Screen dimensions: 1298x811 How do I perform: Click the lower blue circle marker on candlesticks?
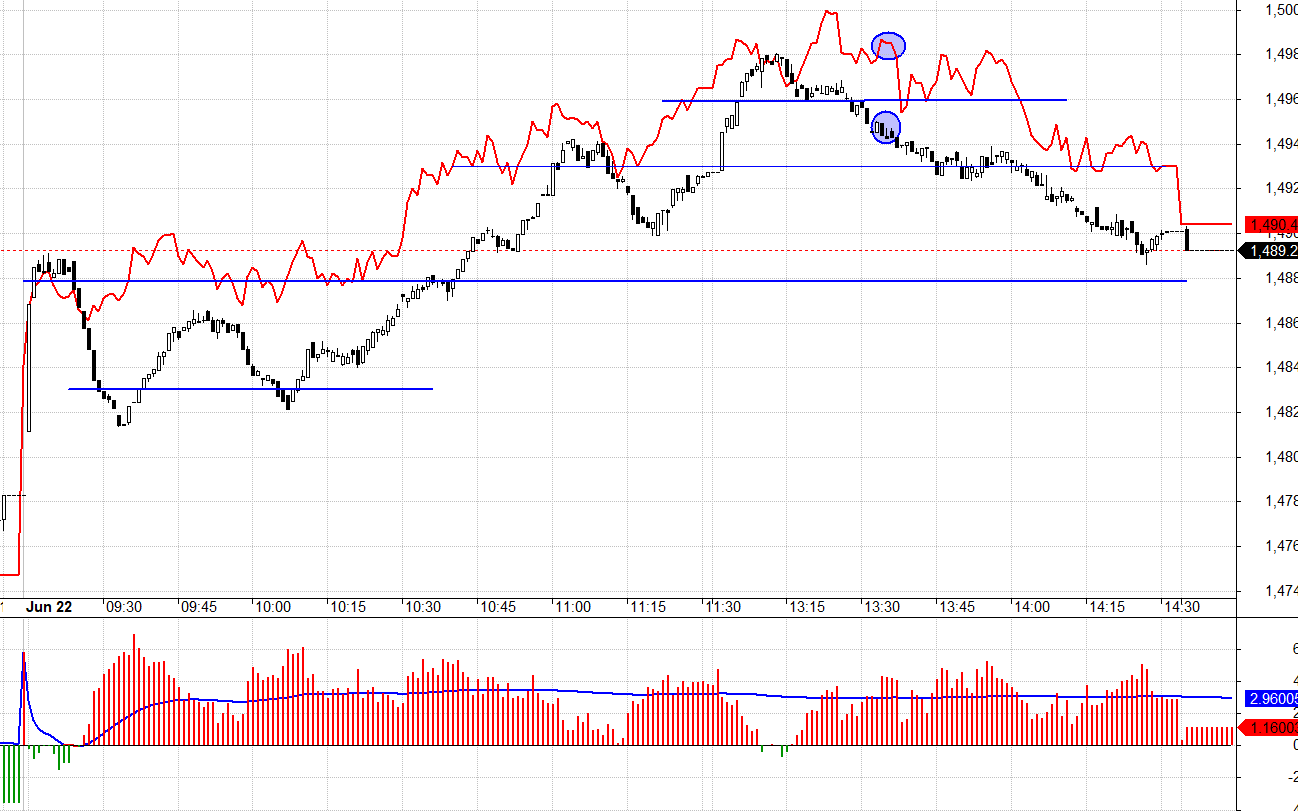[x=885, y=127]
